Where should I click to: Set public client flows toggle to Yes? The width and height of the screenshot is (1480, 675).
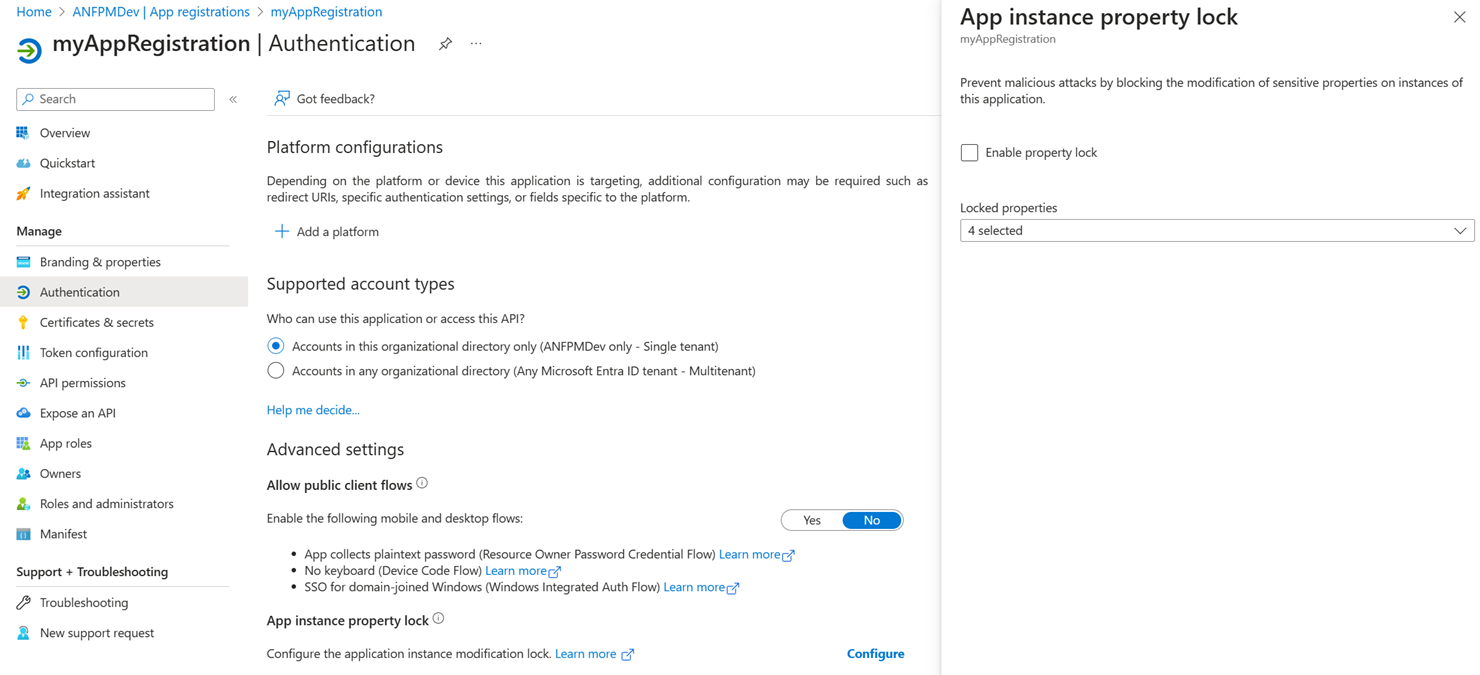click(x=812, y=520)
